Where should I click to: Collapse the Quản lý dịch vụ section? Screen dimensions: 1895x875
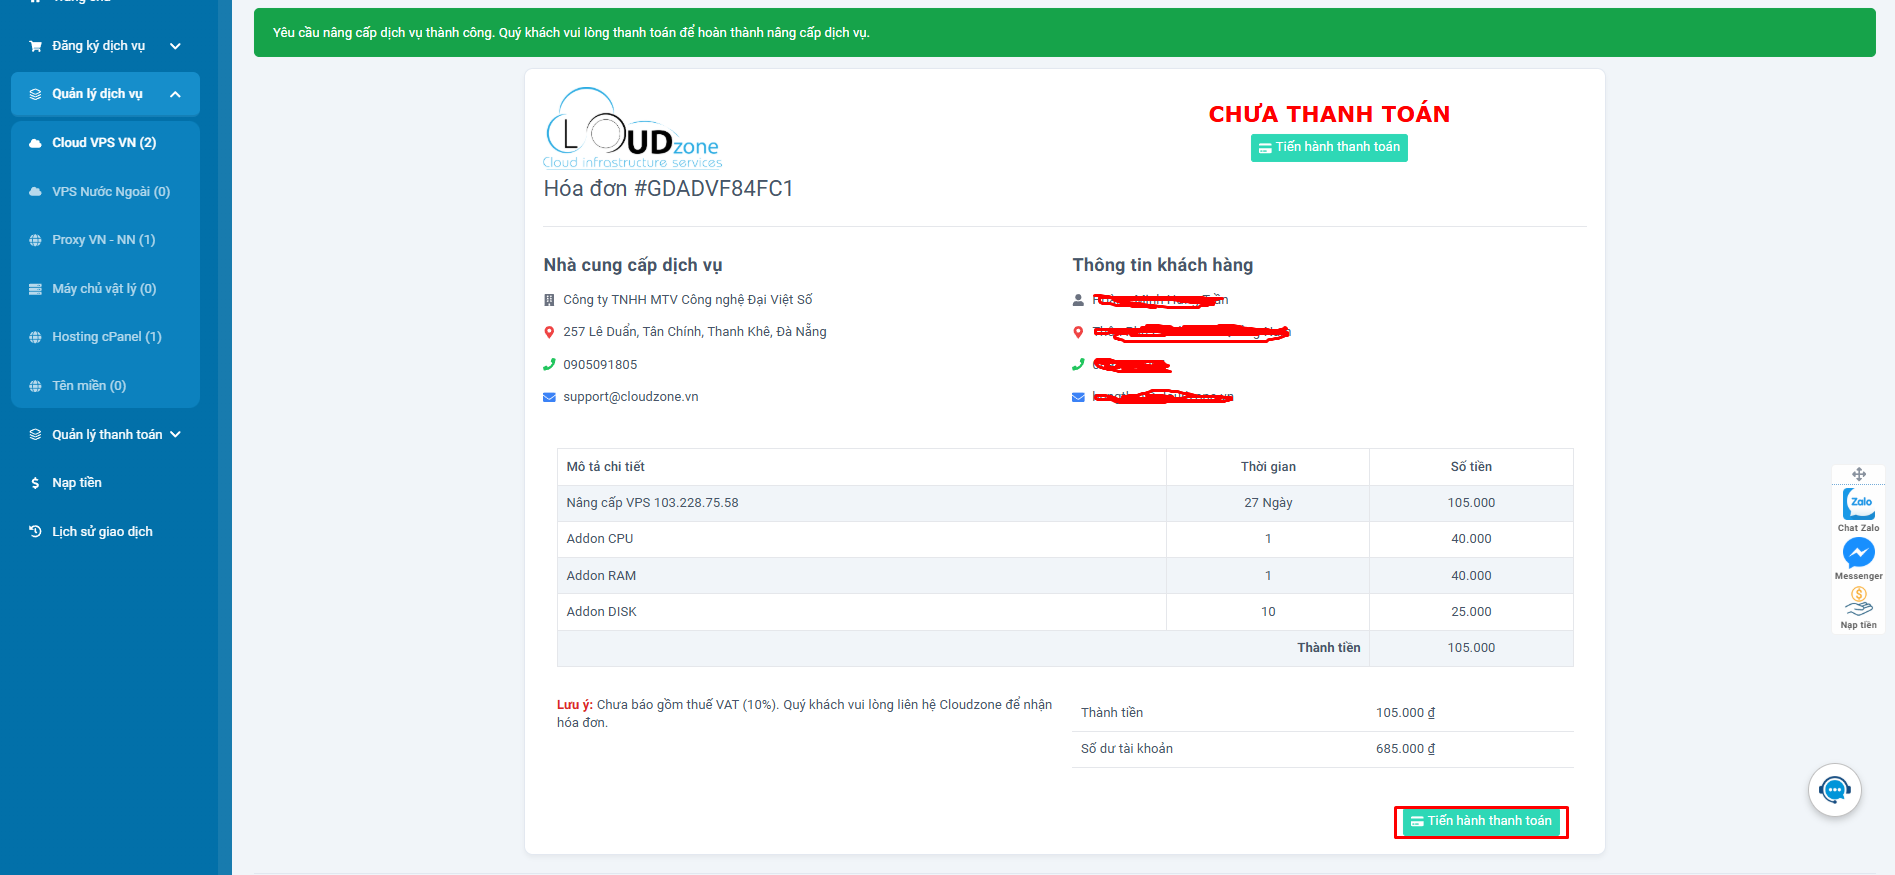coord(105,94)
